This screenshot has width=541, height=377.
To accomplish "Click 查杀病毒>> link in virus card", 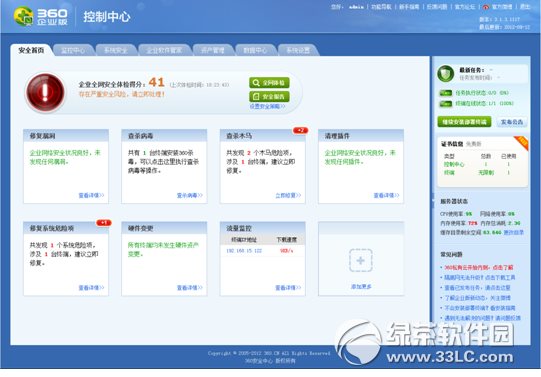I will (189, 195).
